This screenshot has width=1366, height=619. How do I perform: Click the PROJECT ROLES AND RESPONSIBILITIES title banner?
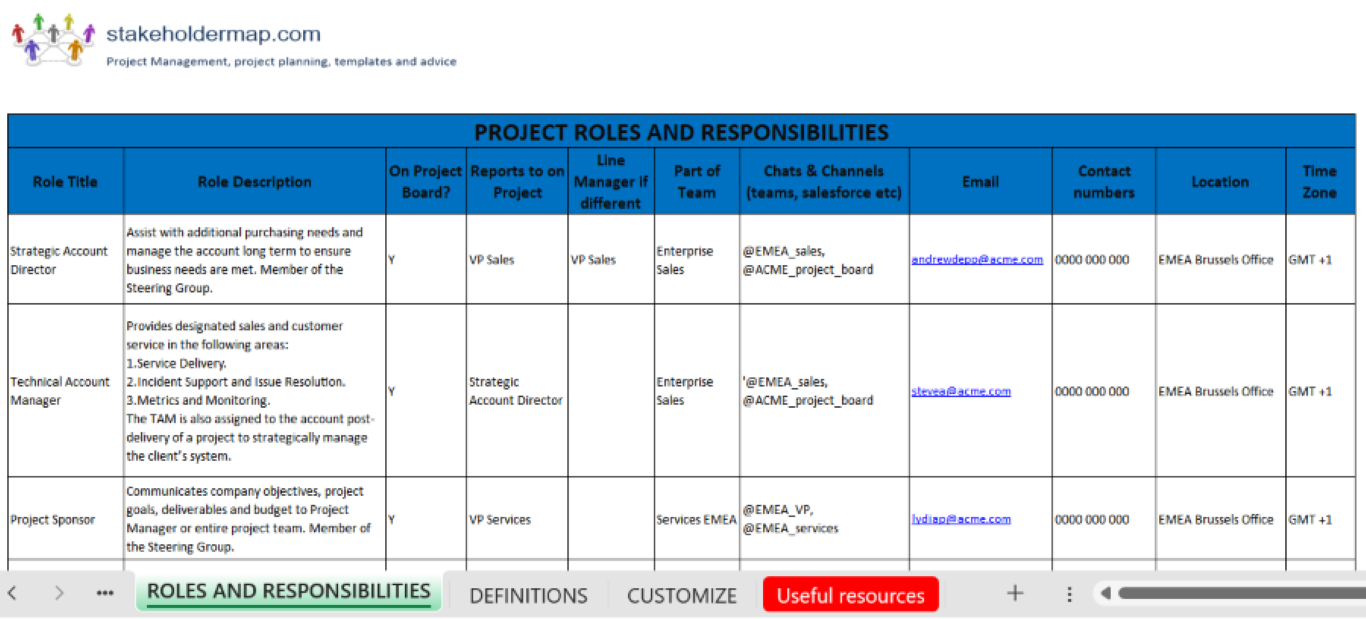(683, 131)
